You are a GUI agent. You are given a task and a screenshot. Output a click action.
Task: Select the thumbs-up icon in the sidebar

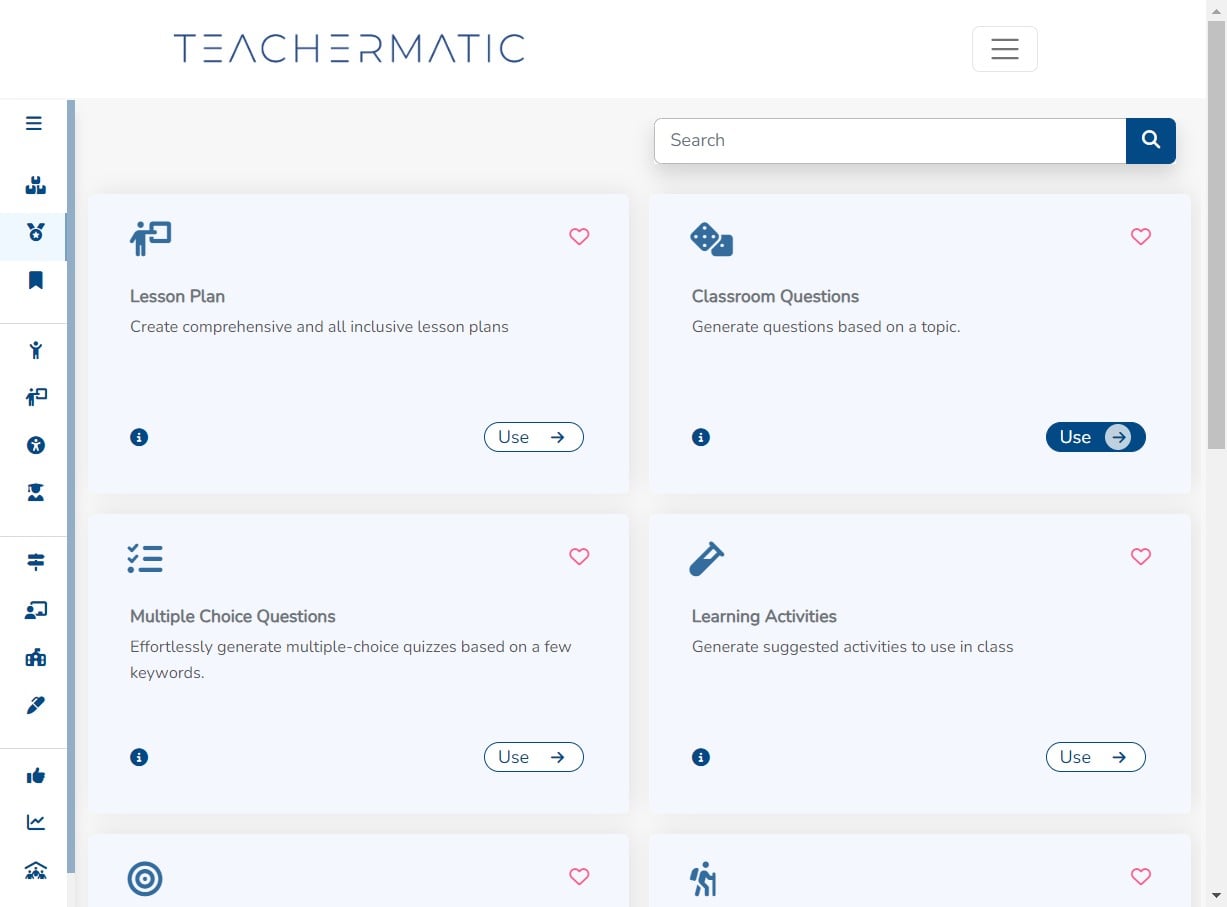pos(36,776)
